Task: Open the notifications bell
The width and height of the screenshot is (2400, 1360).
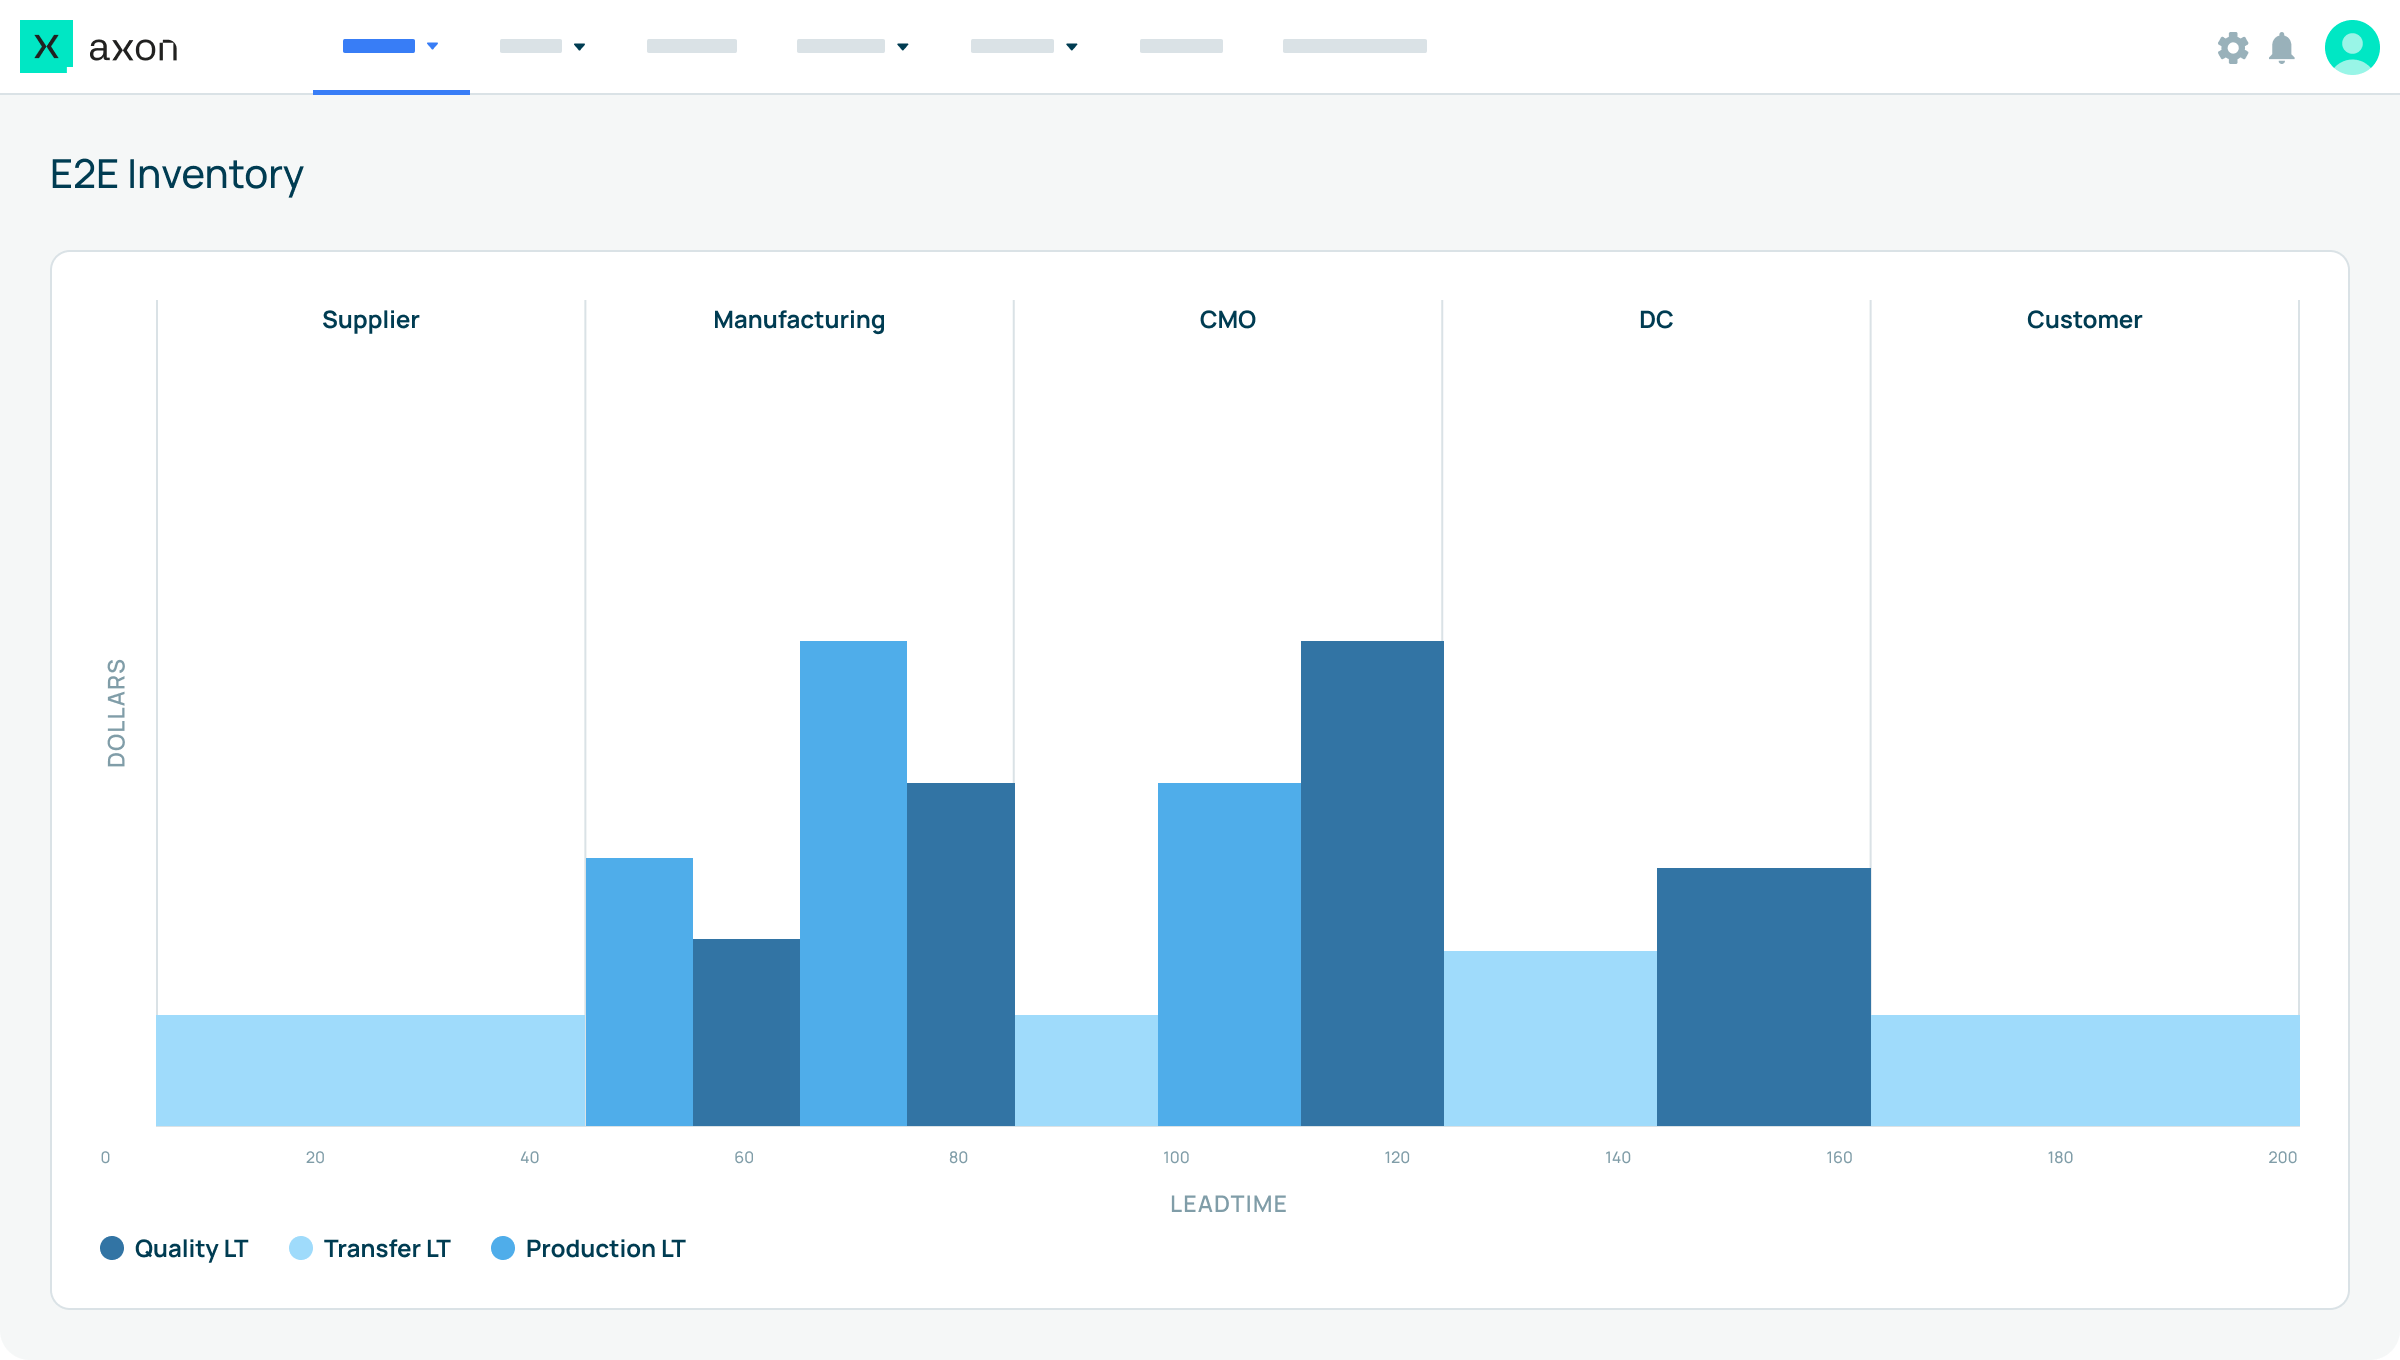Action: coord(2282,47)
